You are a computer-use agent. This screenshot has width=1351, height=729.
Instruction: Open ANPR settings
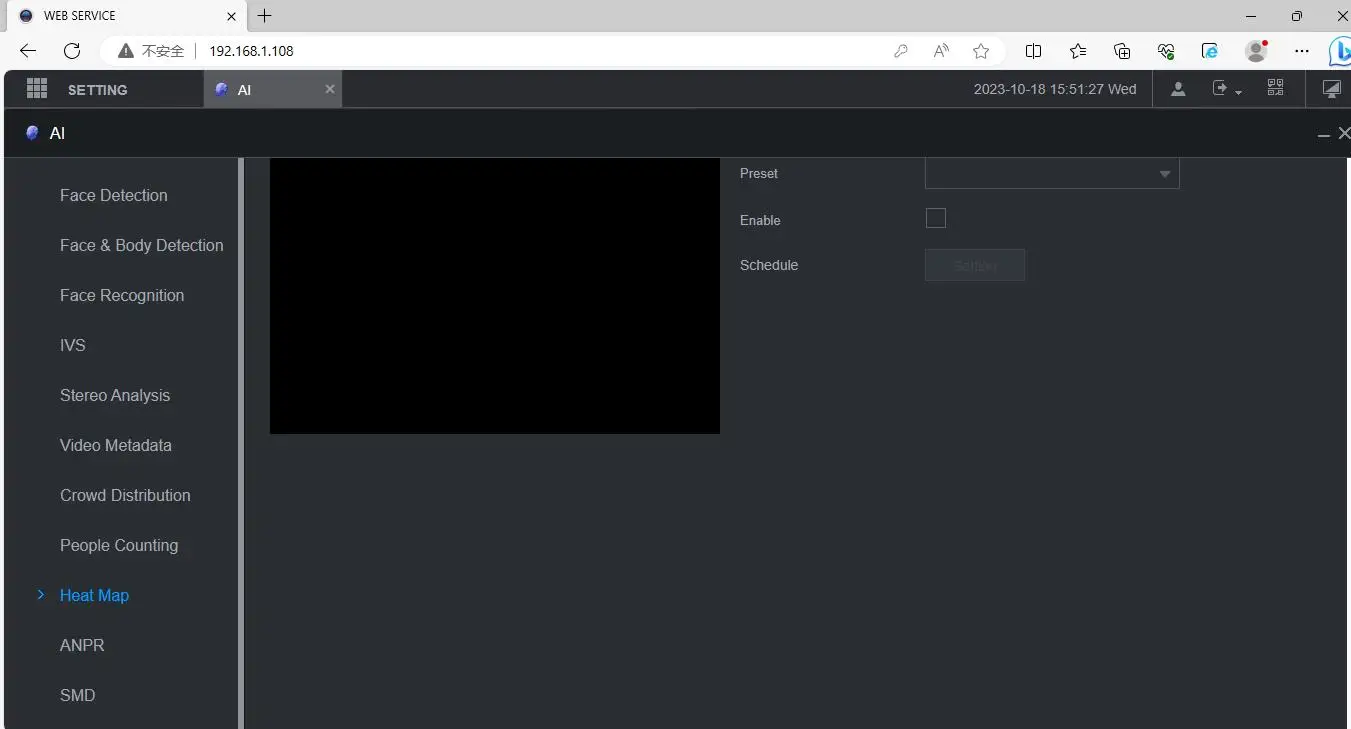pyautogui.click(x=82, y=645)
